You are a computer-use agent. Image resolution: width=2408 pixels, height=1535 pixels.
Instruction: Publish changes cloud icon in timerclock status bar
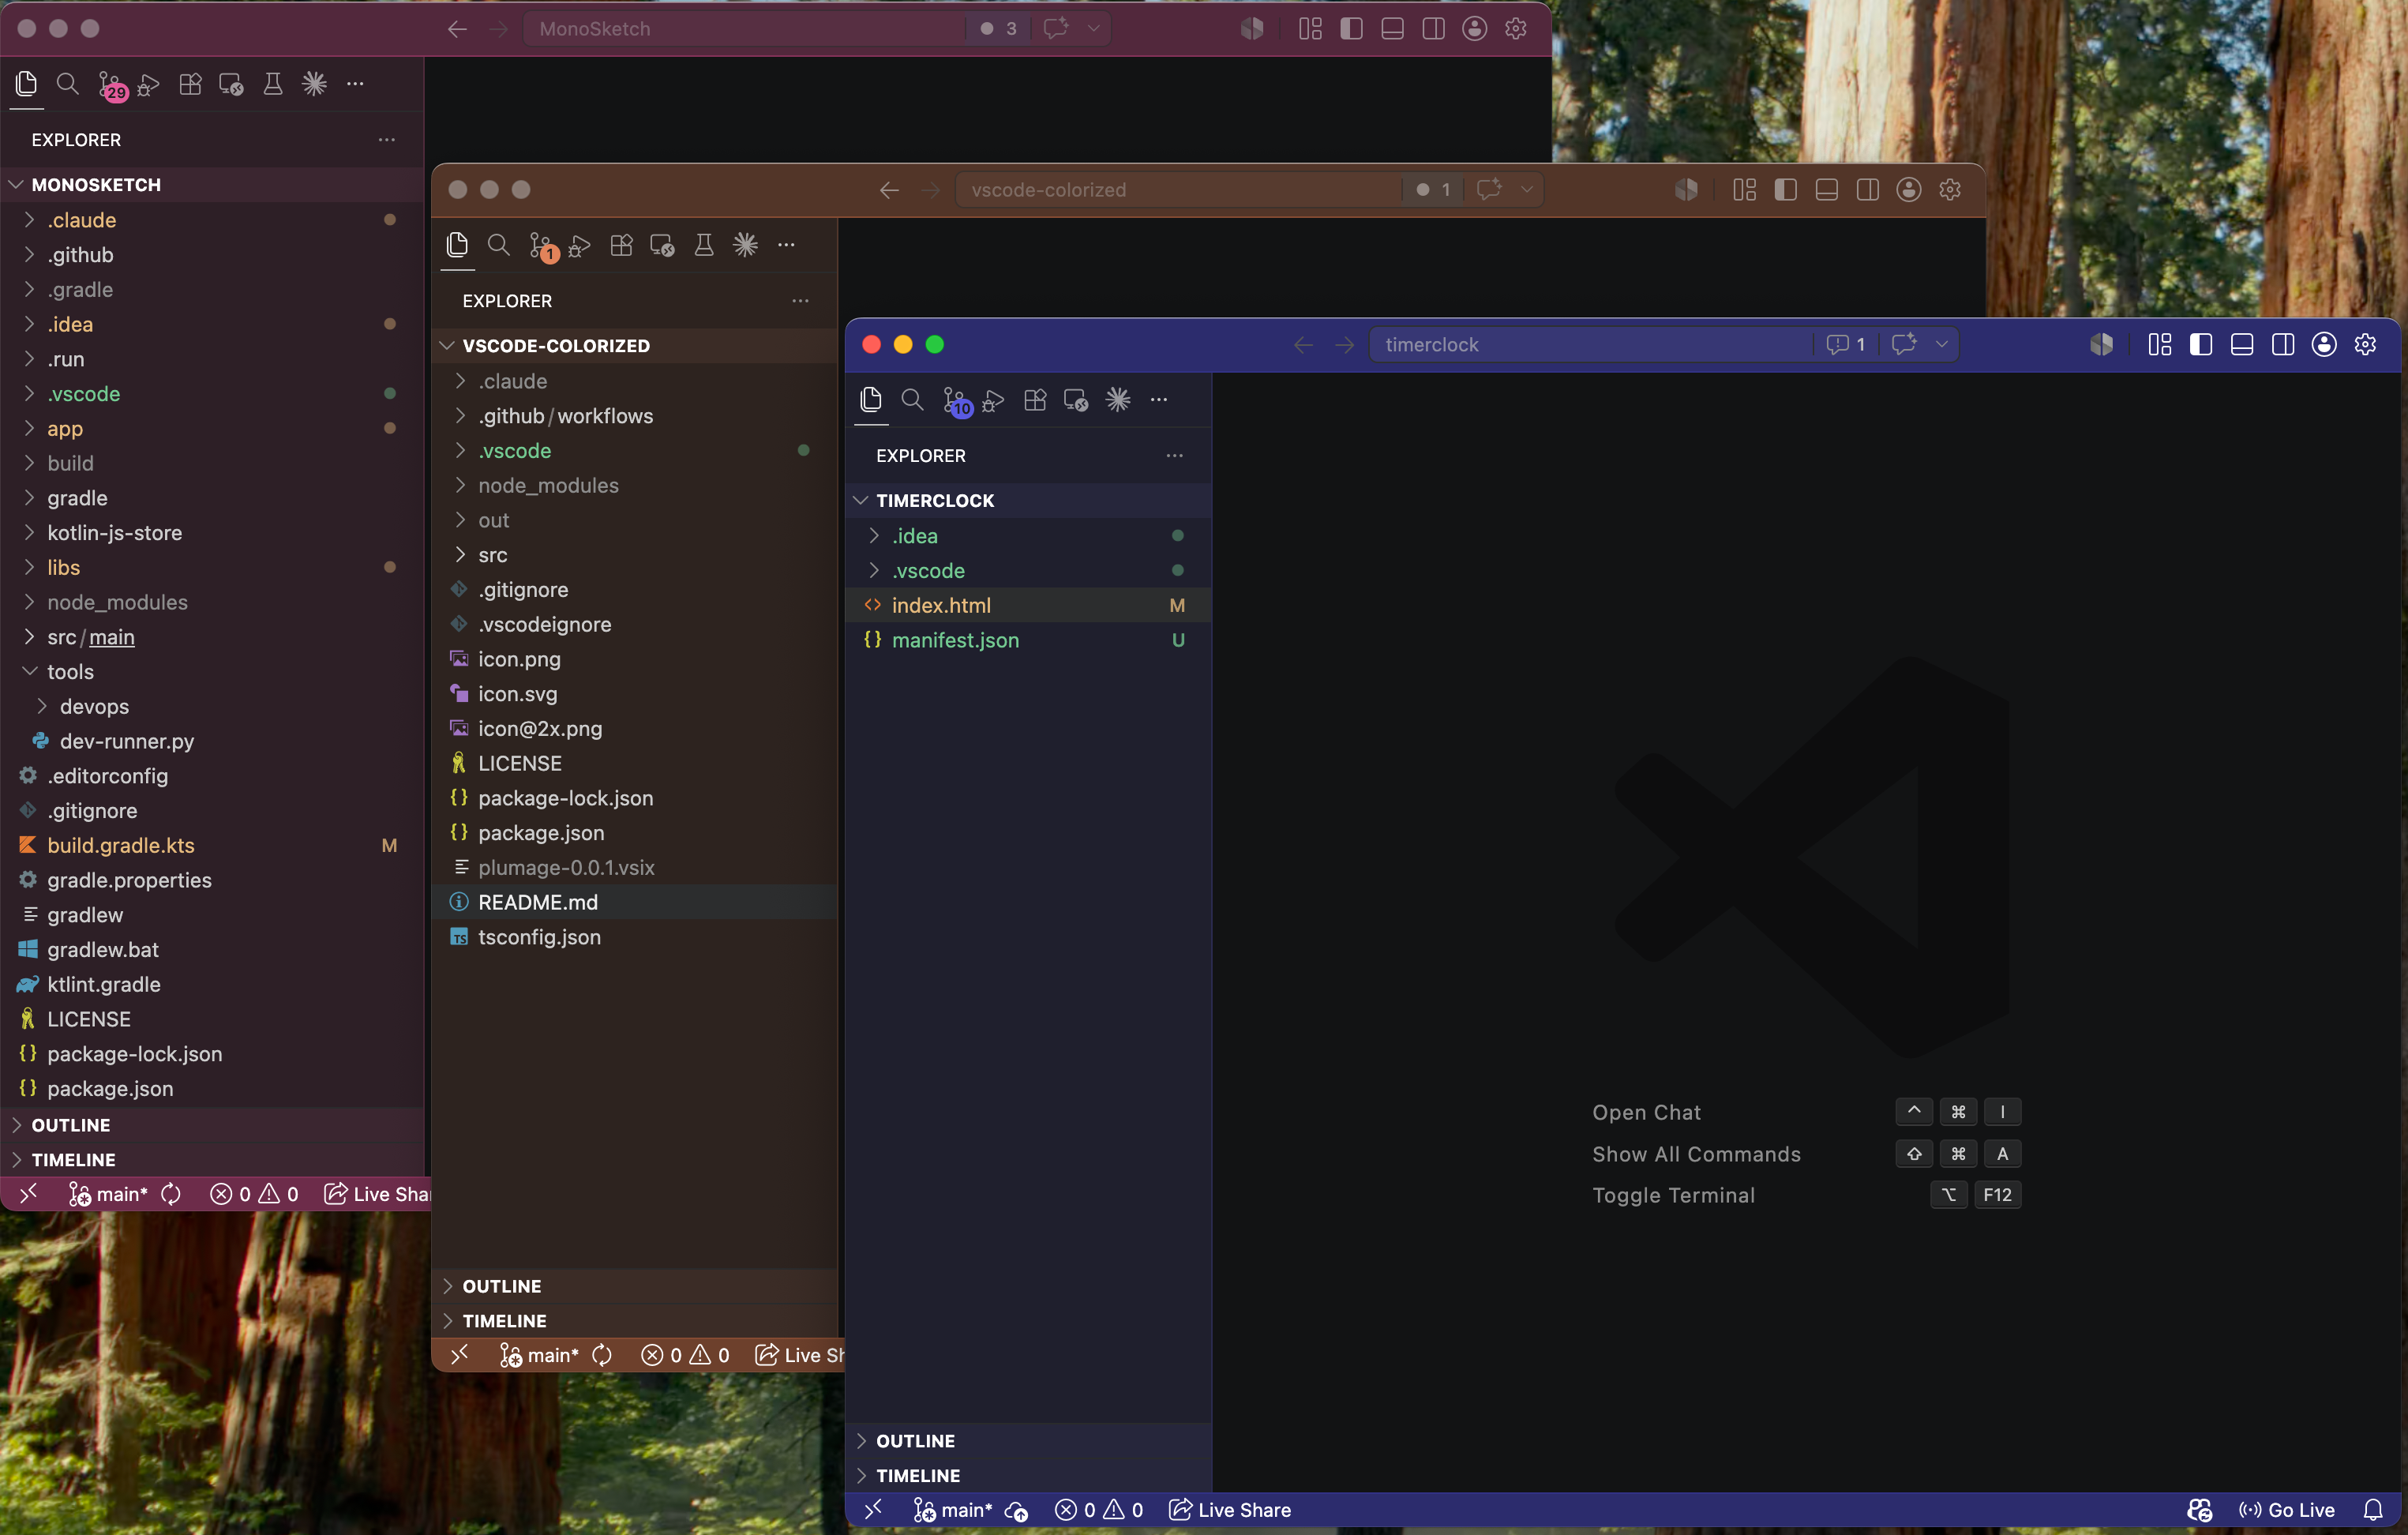[1017, 1510]
